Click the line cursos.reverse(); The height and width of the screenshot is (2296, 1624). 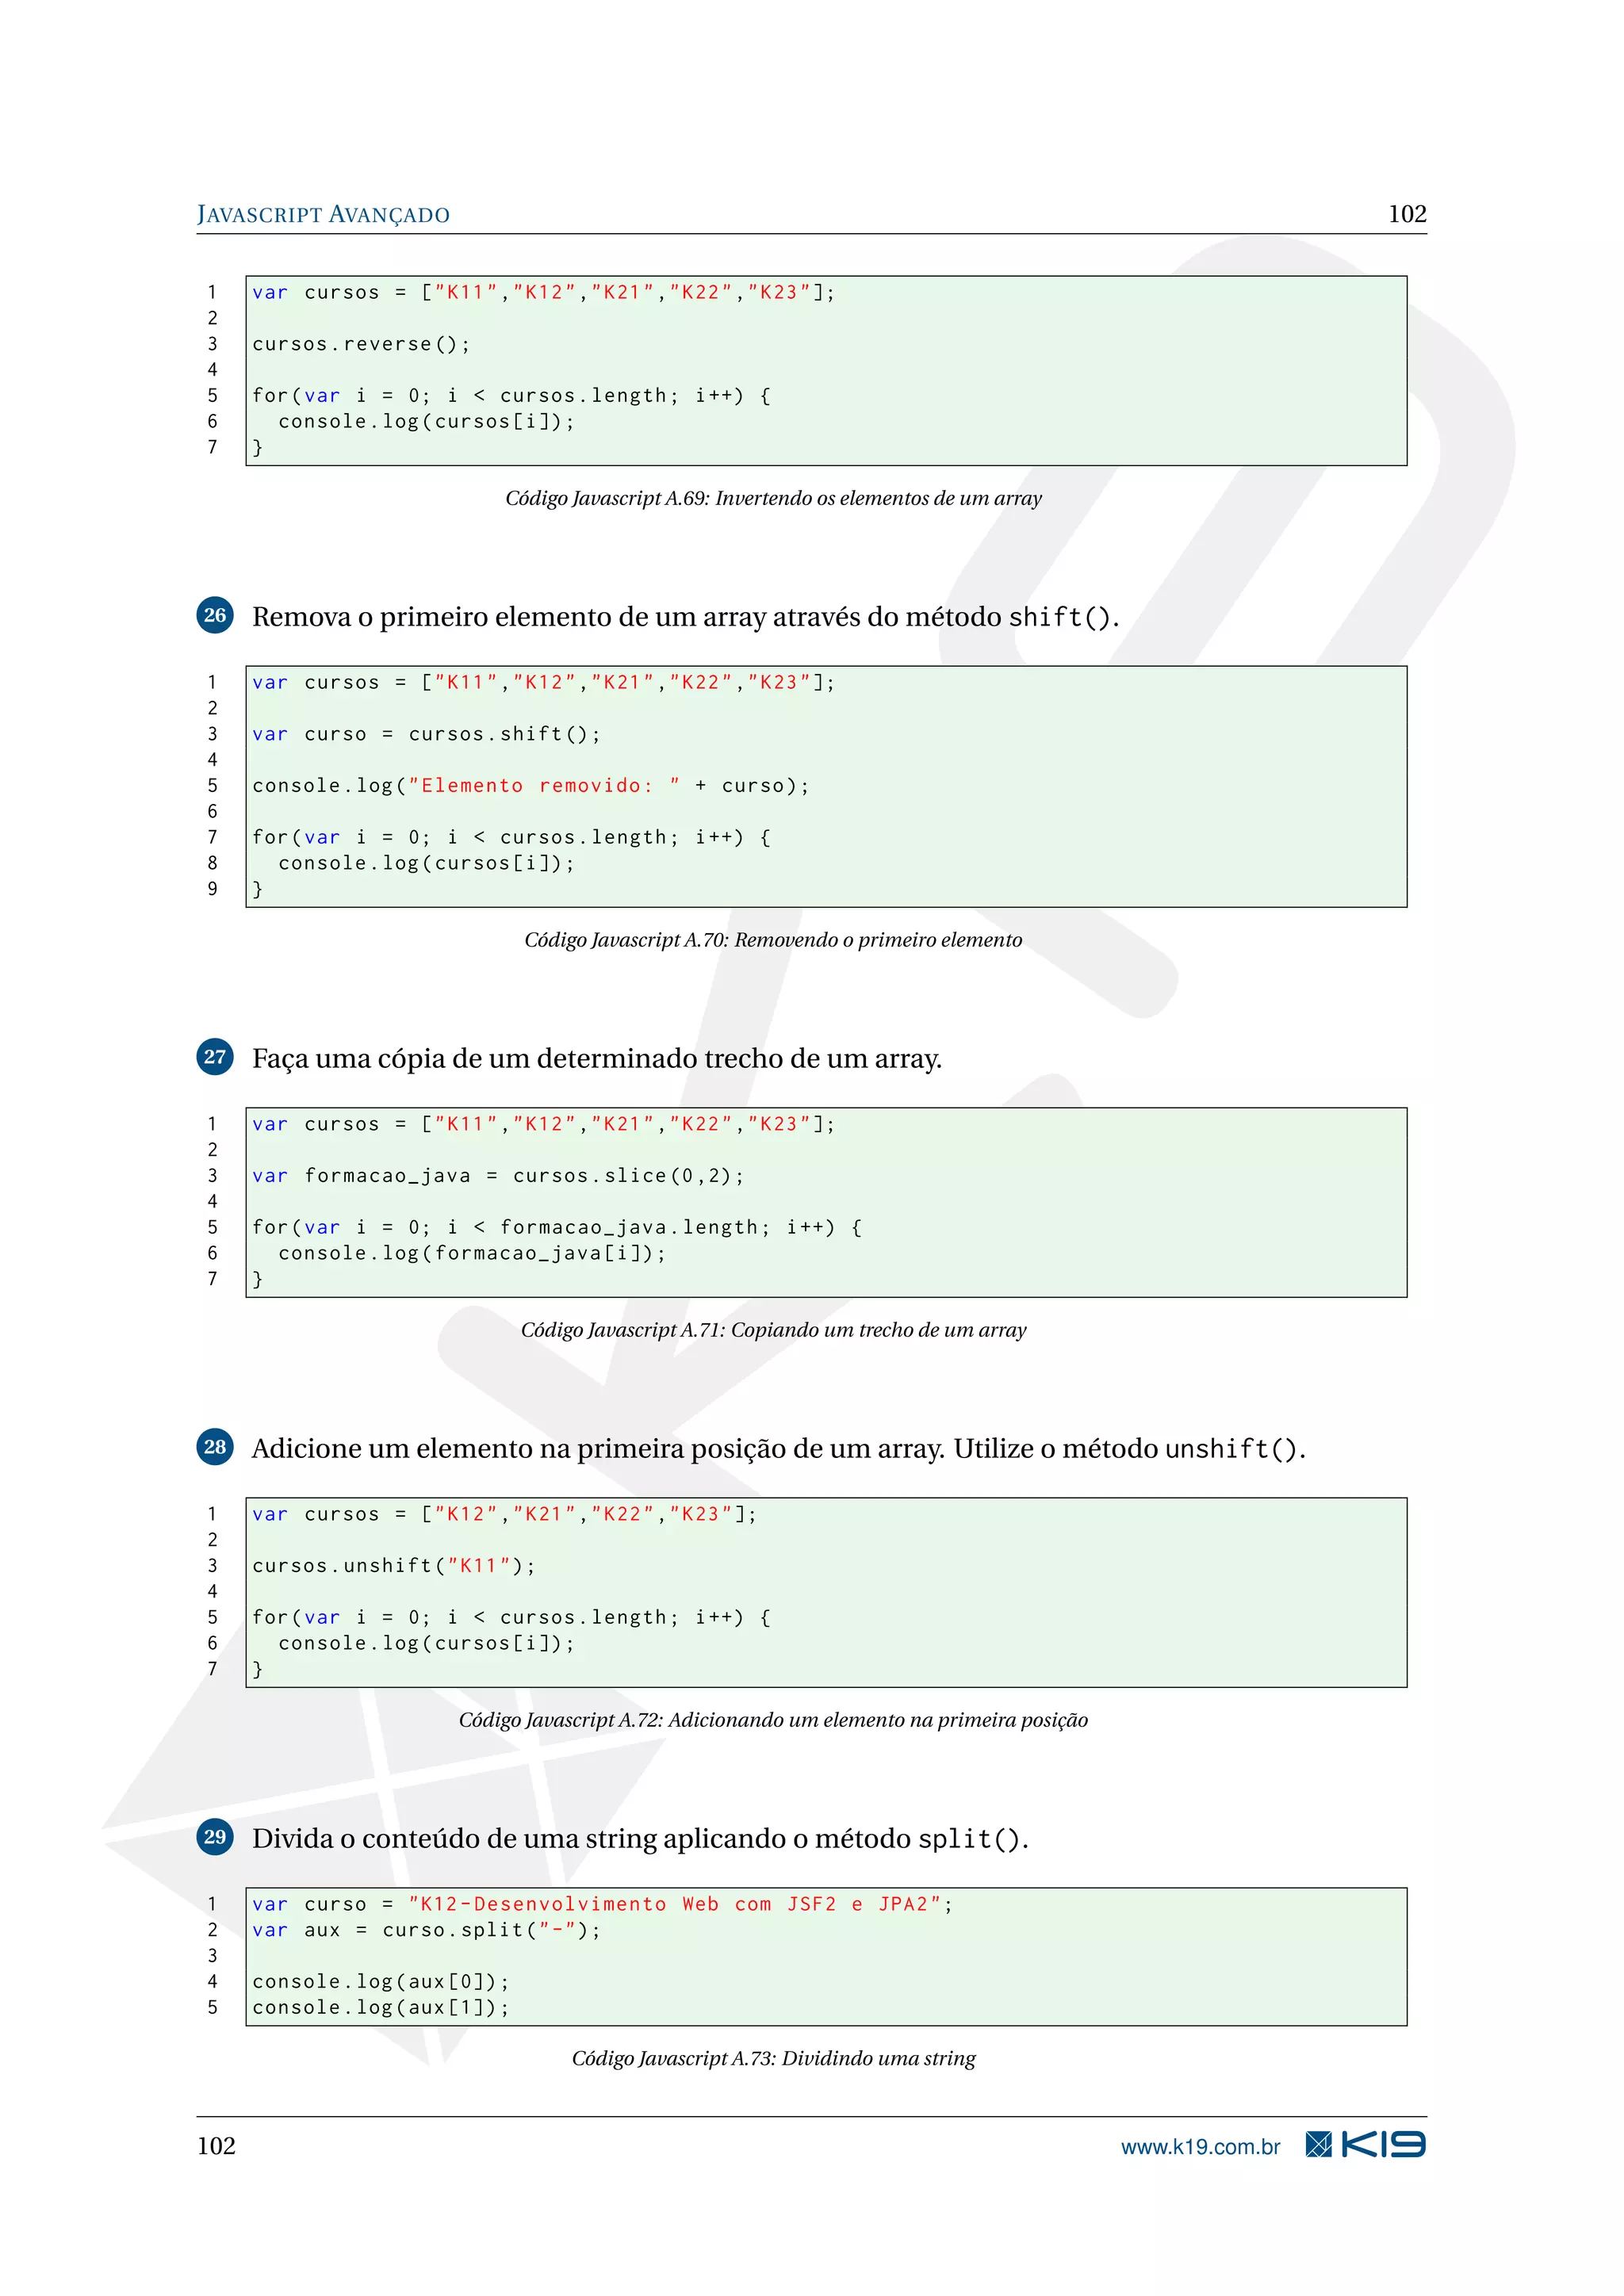361,344
